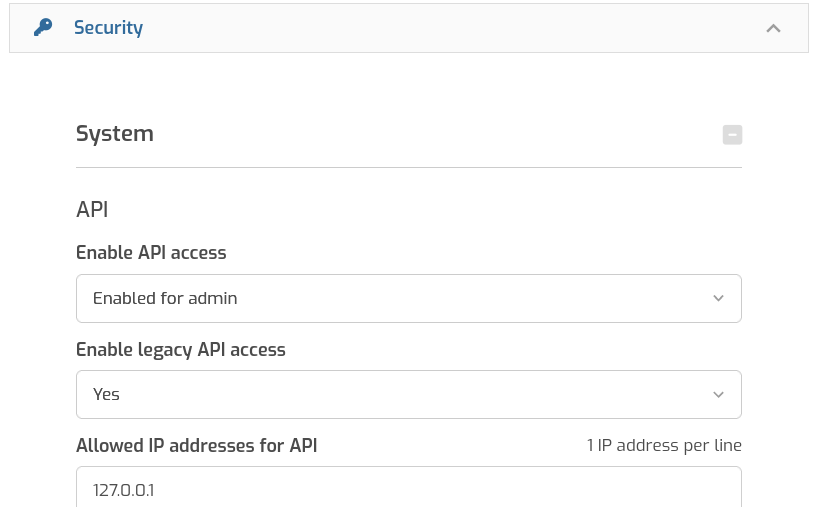Open the Enable legacy API access dropdown
The image size is (819, 507).
click(x=408, y=394)
